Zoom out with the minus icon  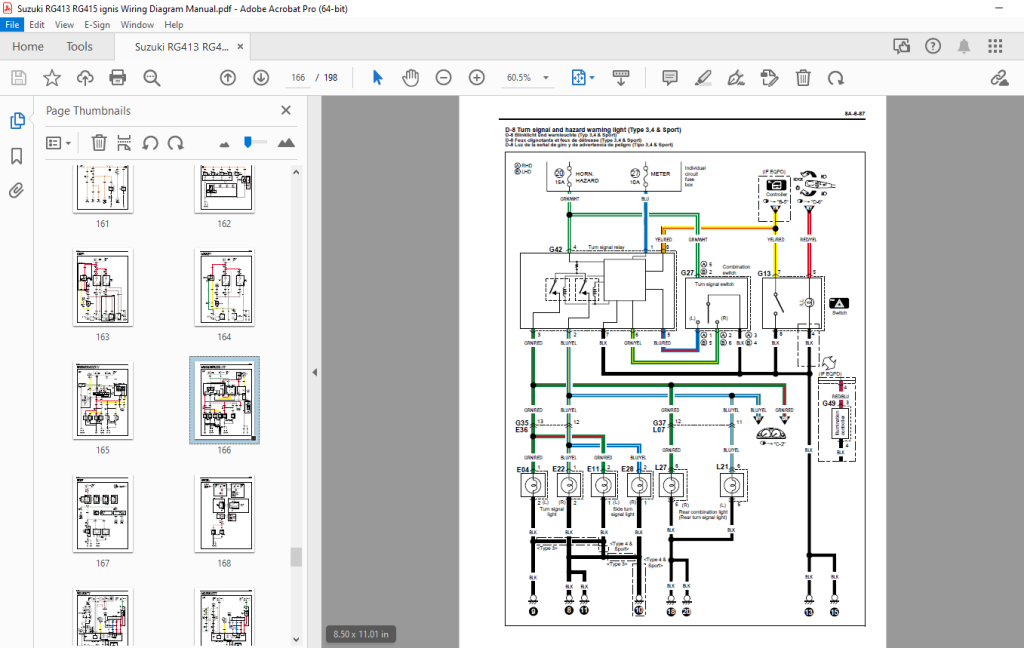(x=443, y=78)
